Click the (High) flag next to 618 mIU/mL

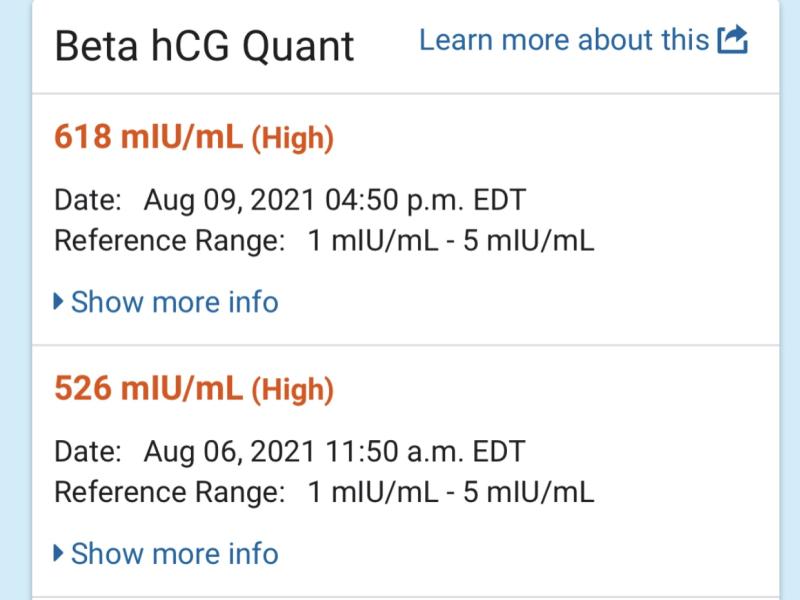click(x=293, y=138)
